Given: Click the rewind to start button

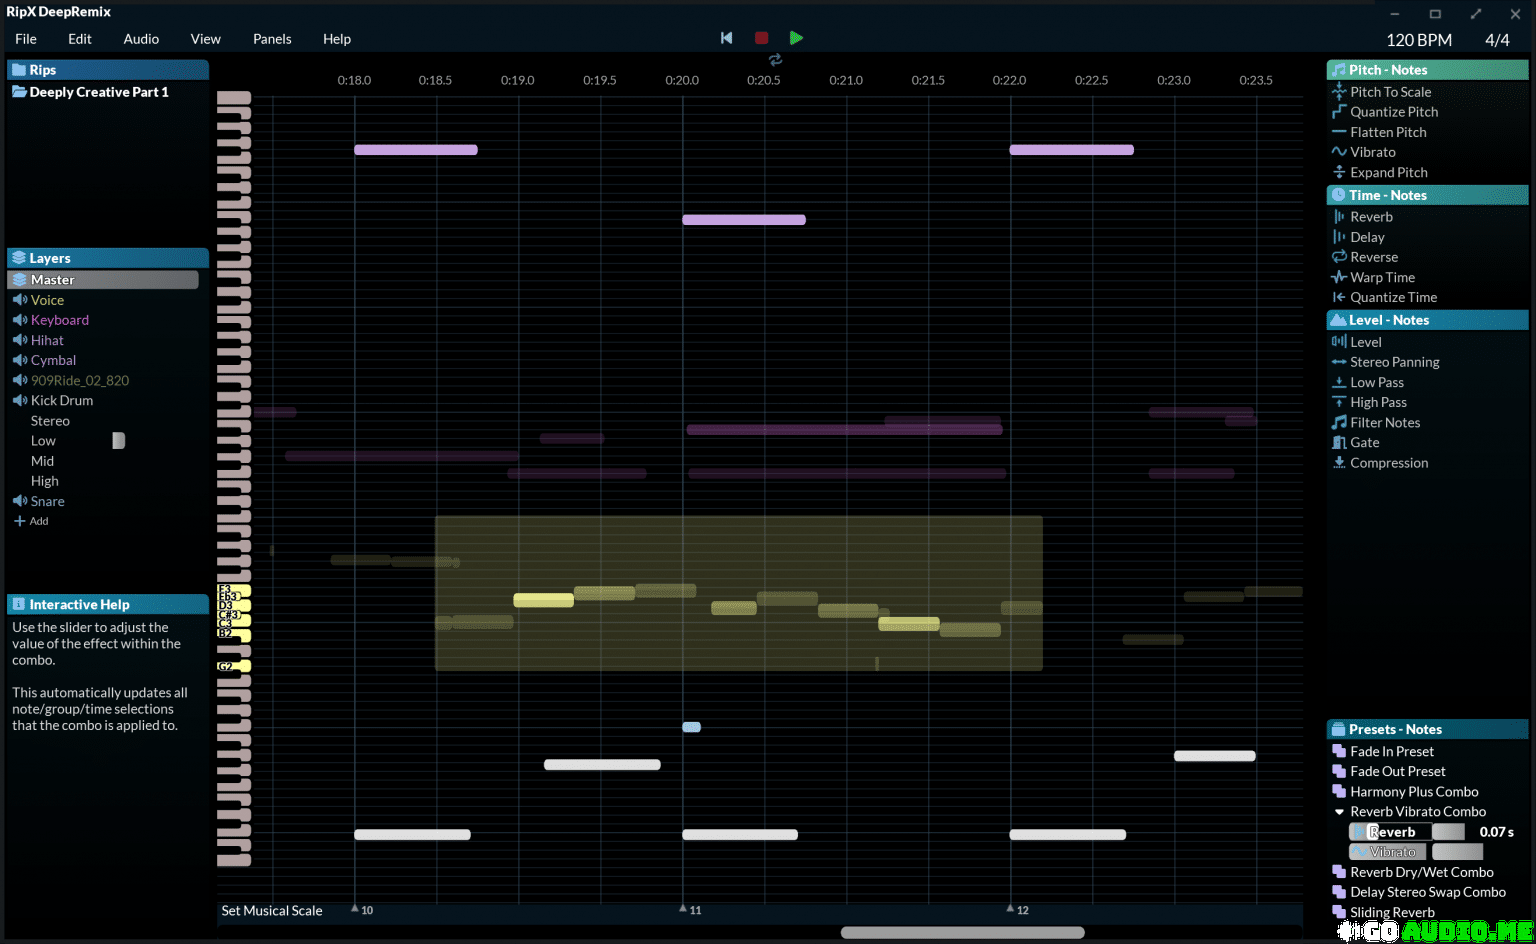Looking at the screenshot, I should pos(727,38).
